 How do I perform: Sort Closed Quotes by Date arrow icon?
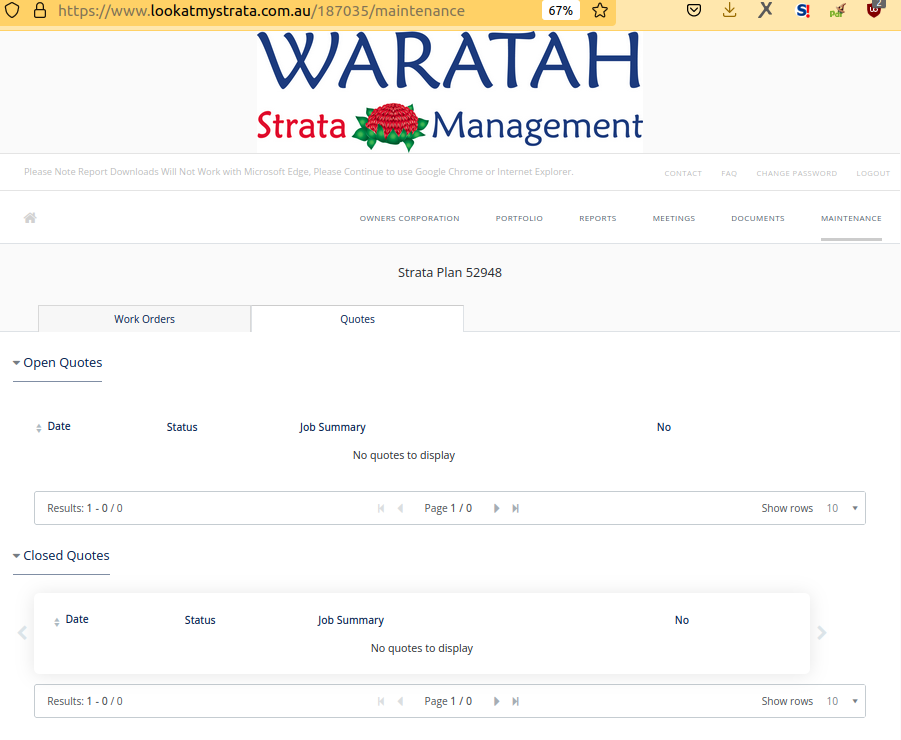pyautogui.click(x=56, y=622)
